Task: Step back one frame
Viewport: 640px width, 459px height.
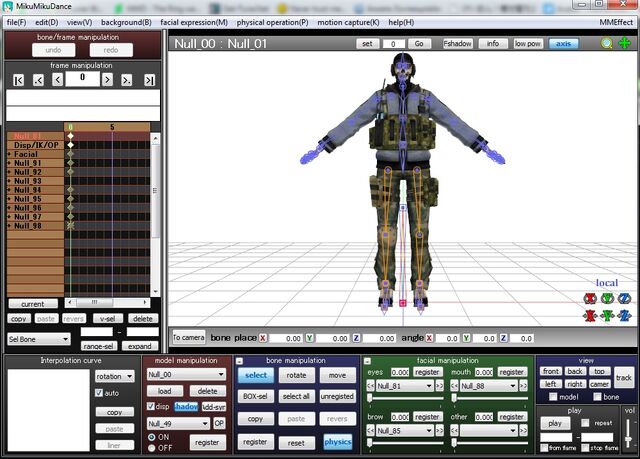Action: [x=58, y=80]
